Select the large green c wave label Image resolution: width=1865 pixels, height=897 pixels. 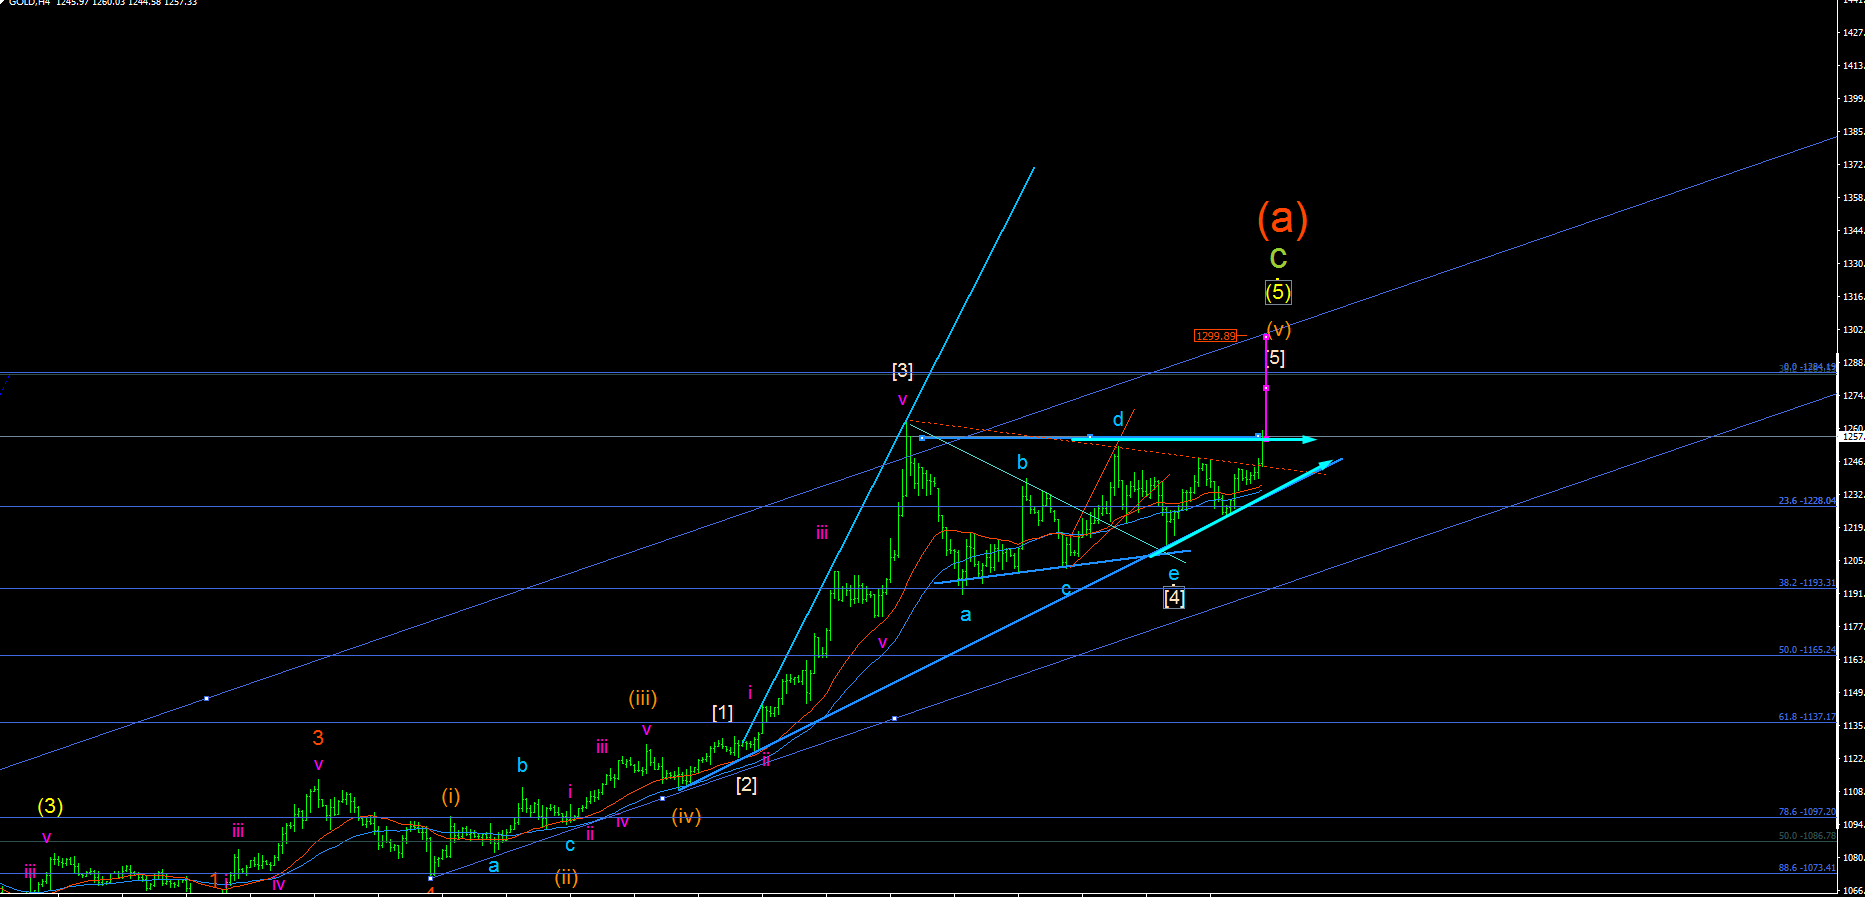[x=1278, y=258]
